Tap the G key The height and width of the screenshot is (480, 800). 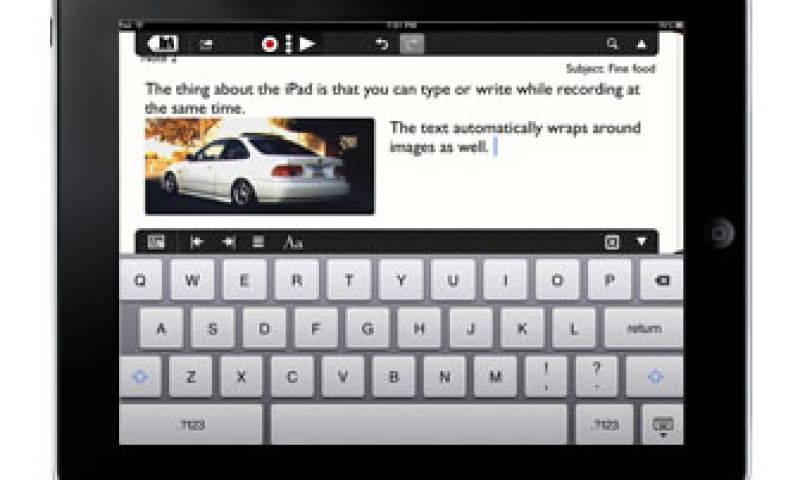(367, 329)
